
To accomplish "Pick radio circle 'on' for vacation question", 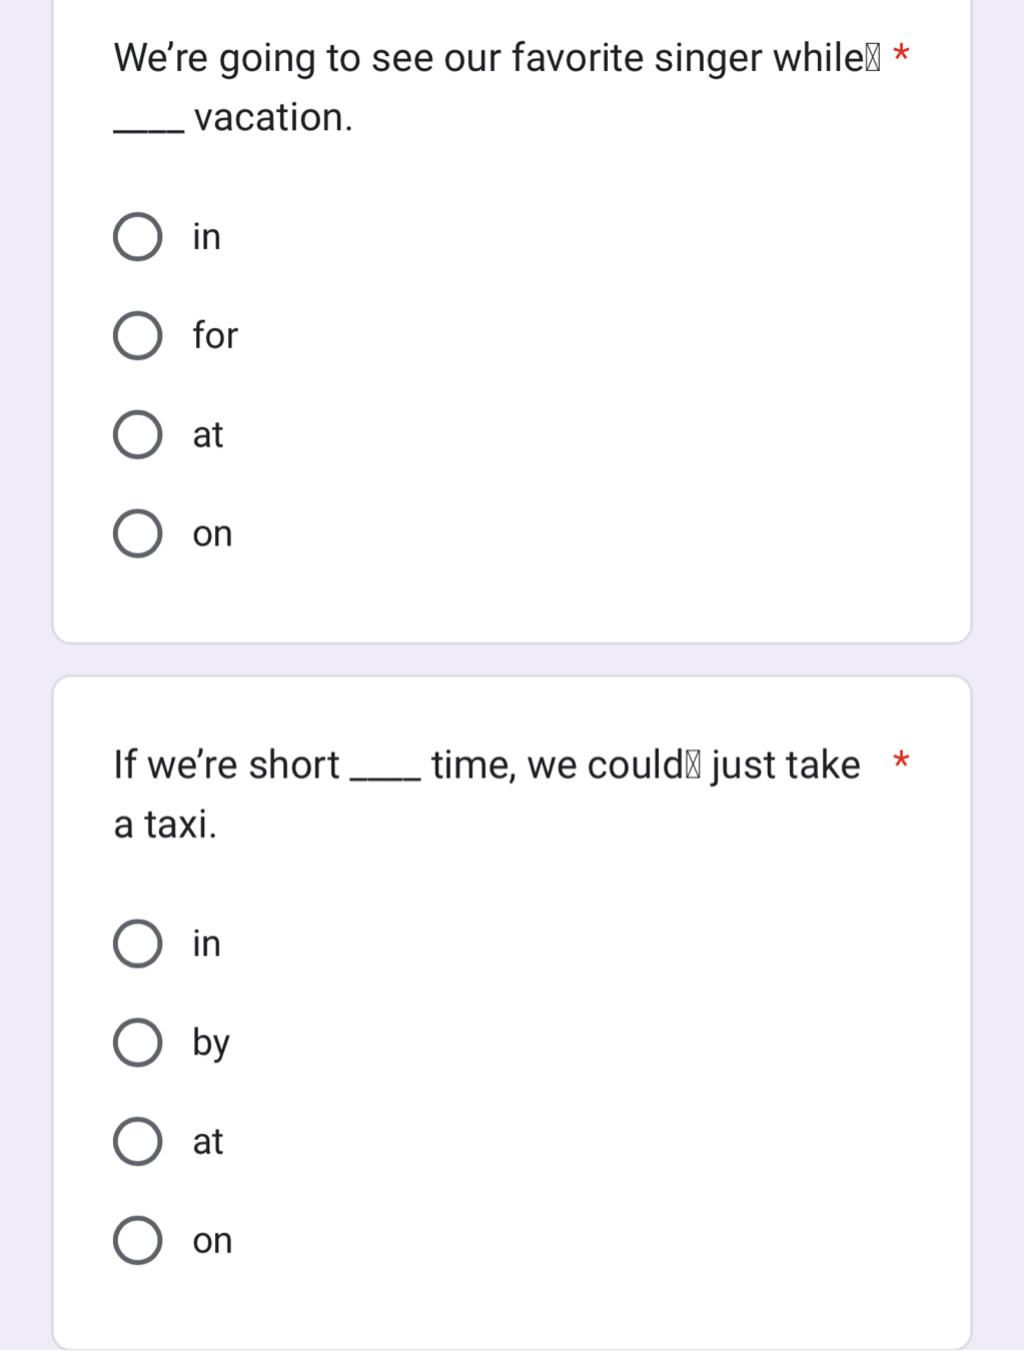I will pos(138,534).
